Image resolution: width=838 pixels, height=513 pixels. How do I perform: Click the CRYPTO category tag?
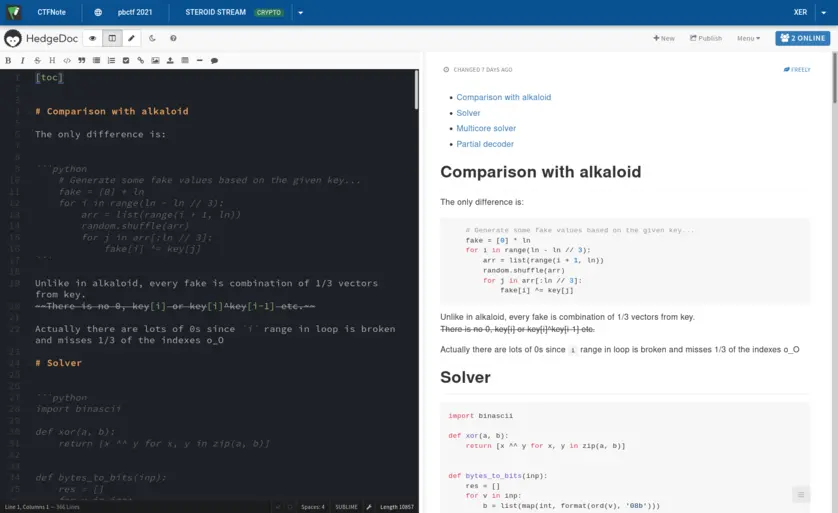268,12
